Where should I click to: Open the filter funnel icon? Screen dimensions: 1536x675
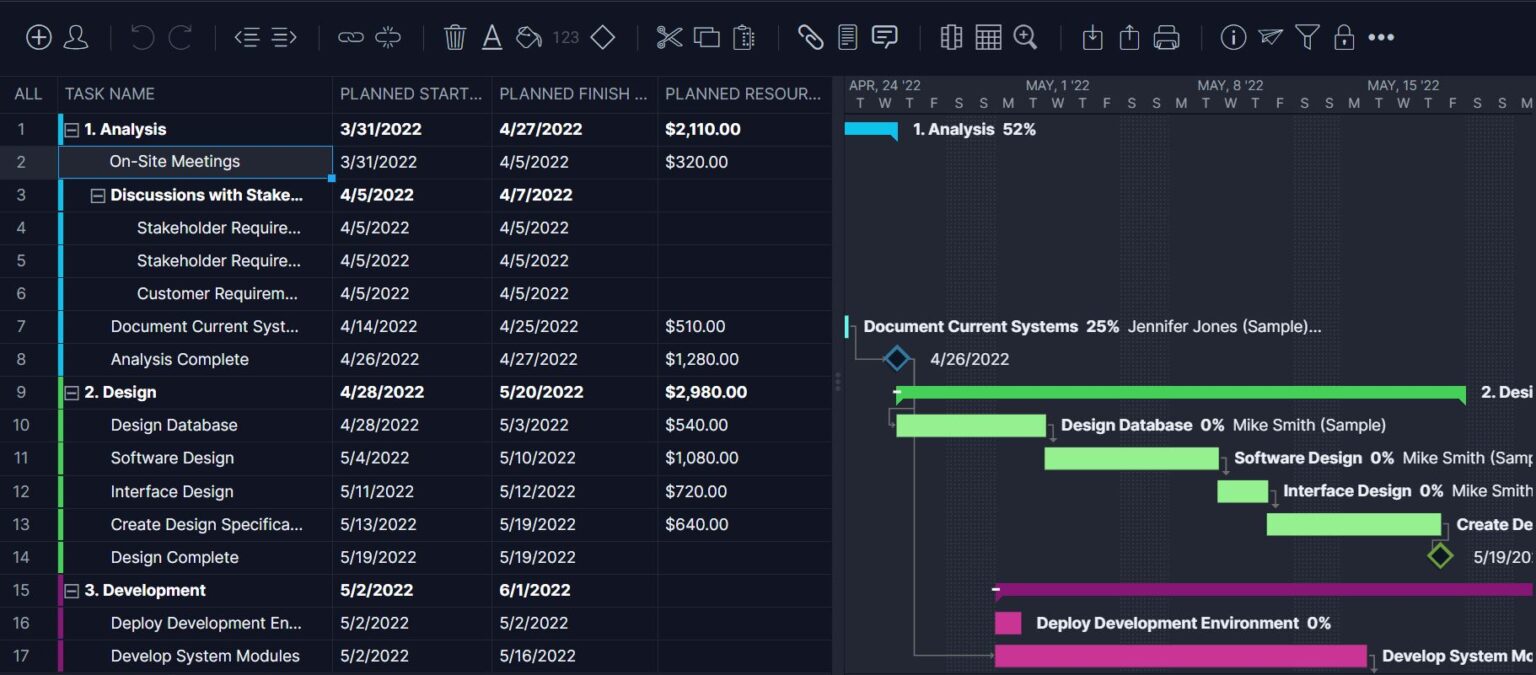tap(1306, 37)
